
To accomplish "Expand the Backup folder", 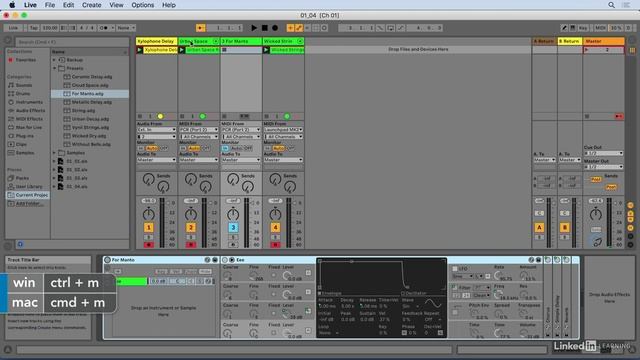I will [54, 60].
